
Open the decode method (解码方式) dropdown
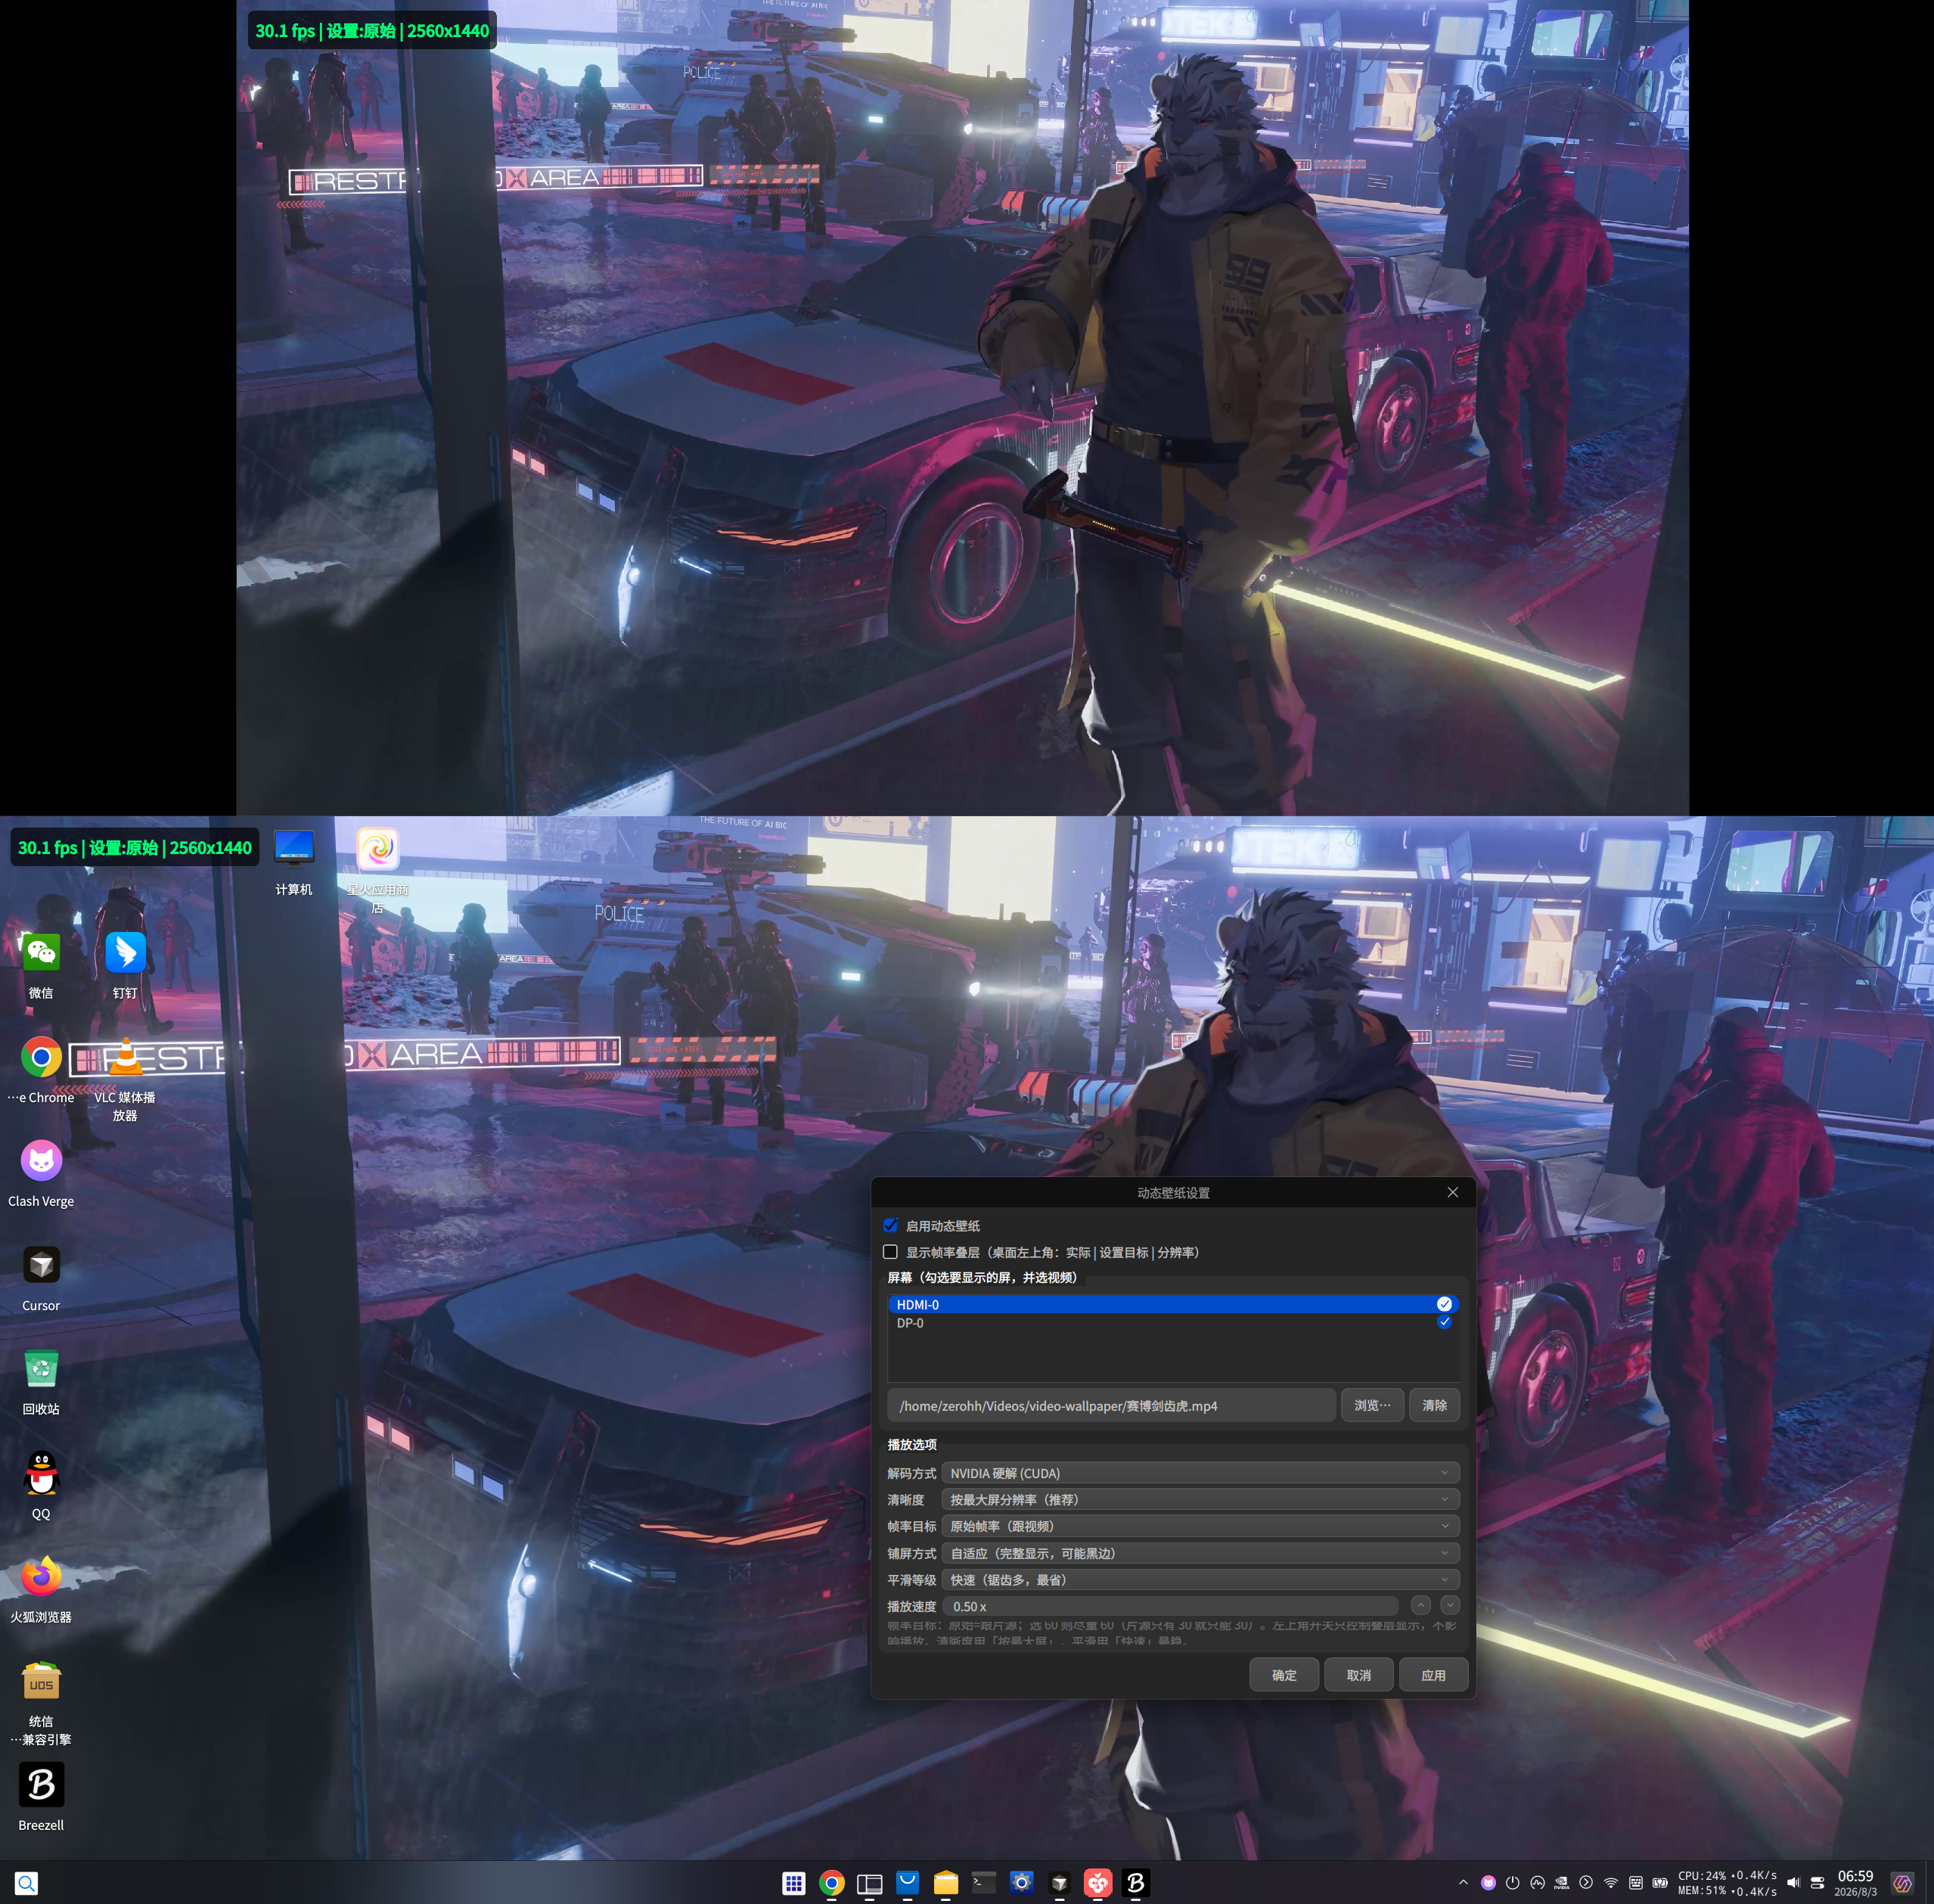point(1200,1473)
